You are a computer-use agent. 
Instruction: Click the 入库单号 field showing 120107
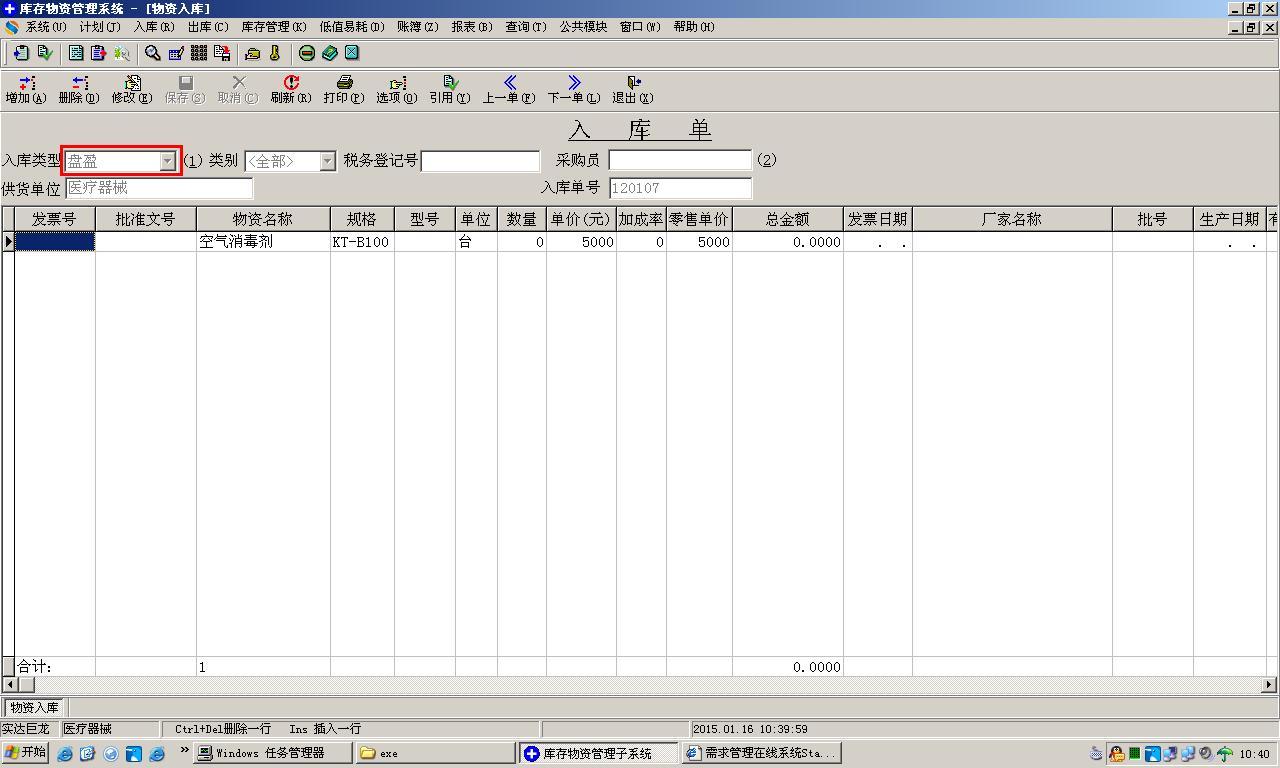point(680,188)
